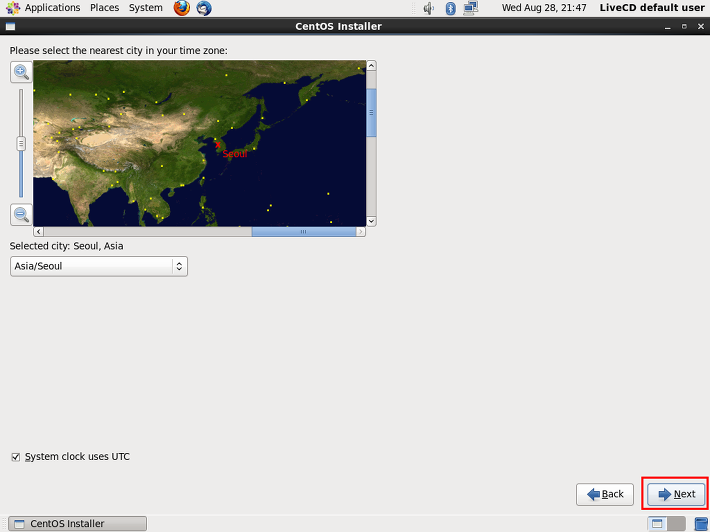The height and width of the screenshot is (532, 710).
Task: Open the Bluetooth panel icon
Action: click(451, 8)
